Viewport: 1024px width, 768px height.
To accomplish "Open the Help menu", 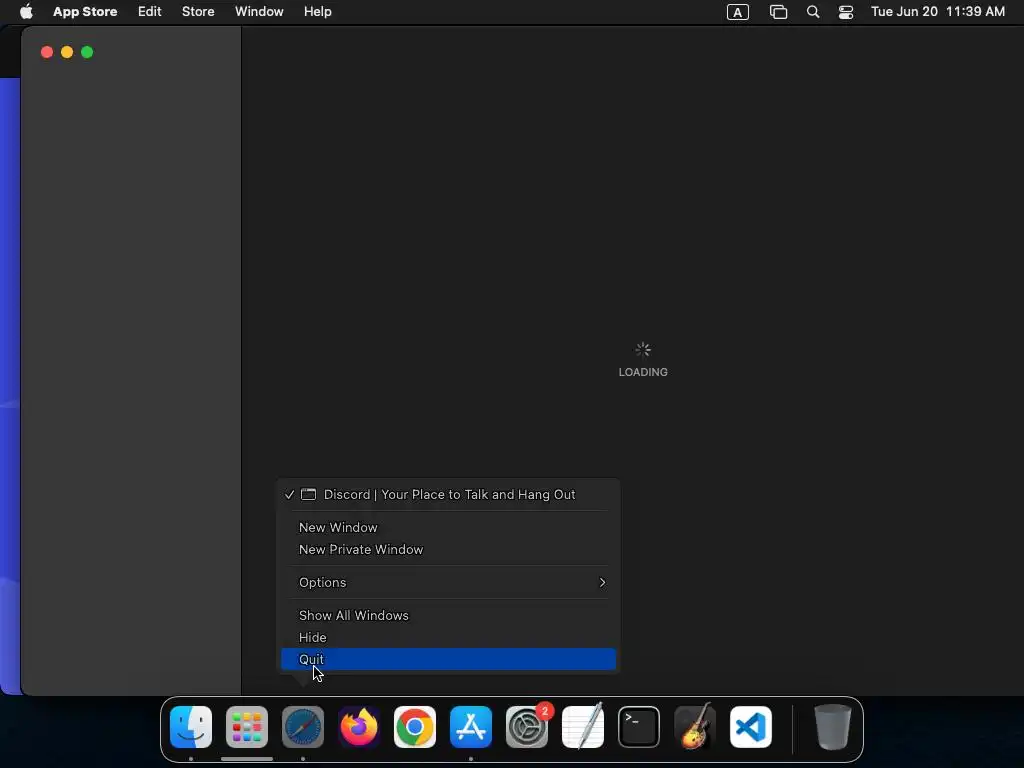I will click(x=317, y=12).
